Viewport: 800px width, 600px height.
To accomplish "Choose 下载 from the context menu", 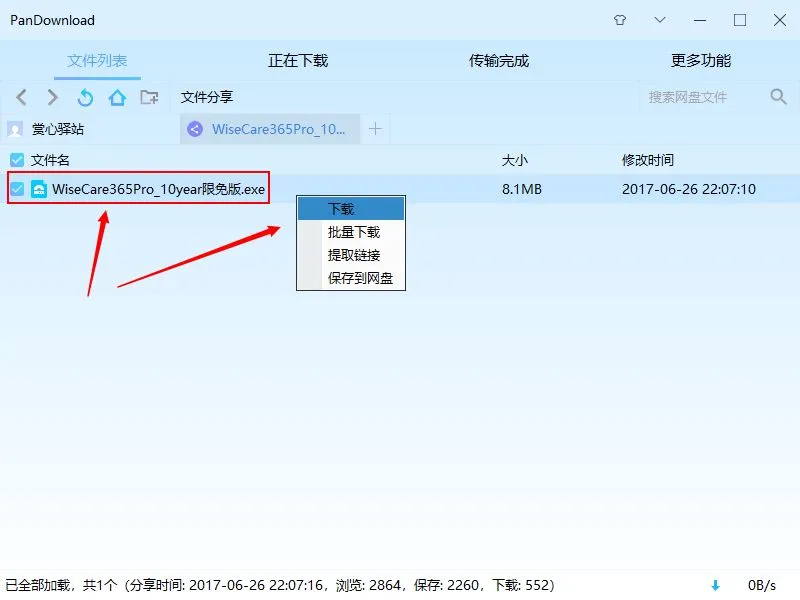I will [x=351, y=209].
